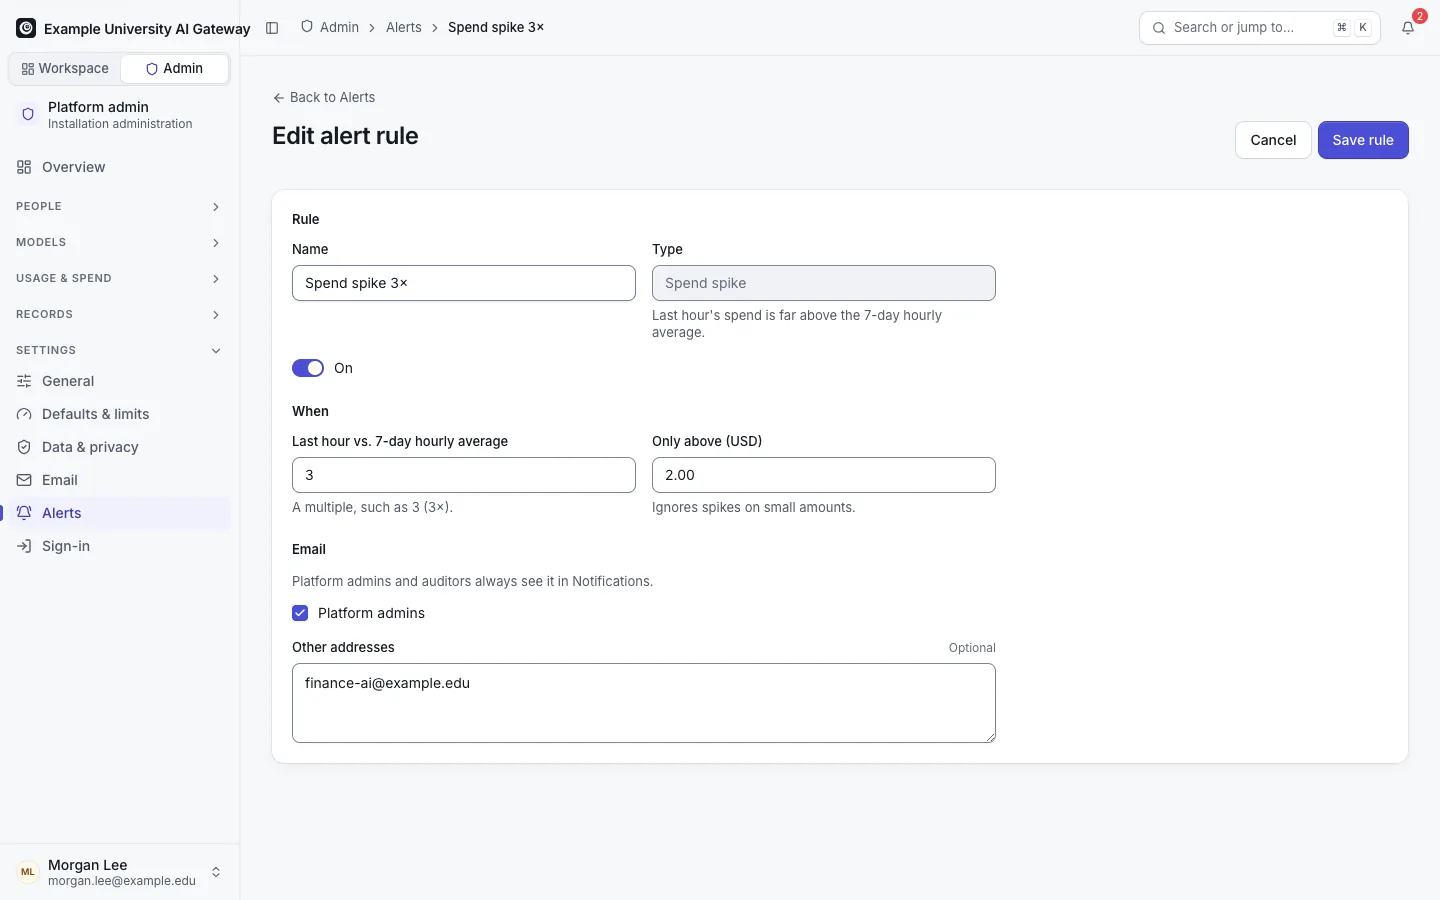Expand the Records section
1440x900 pixels.
point(119,314)
